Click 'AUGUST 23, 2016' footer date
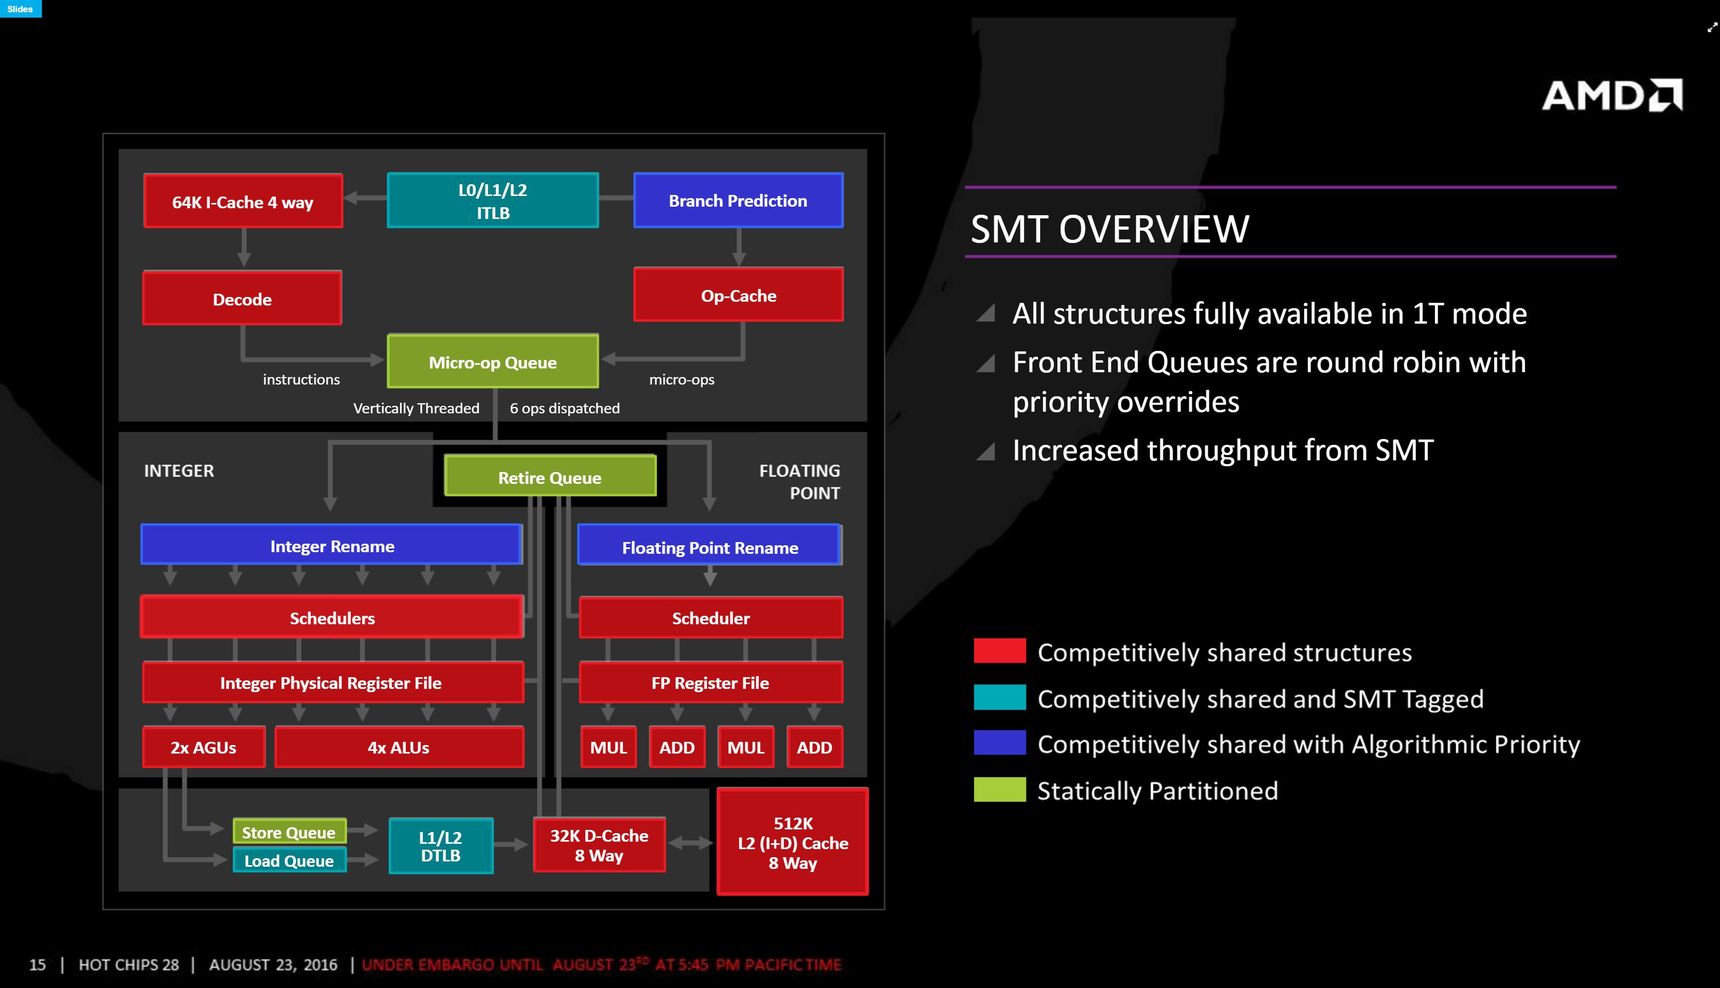 [273, 965]
